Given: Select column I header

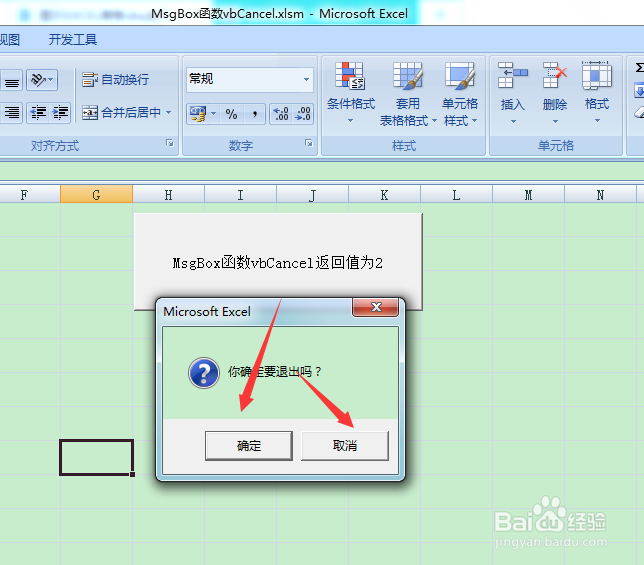Looking at the screenshot, I should [x=240, y=194].
